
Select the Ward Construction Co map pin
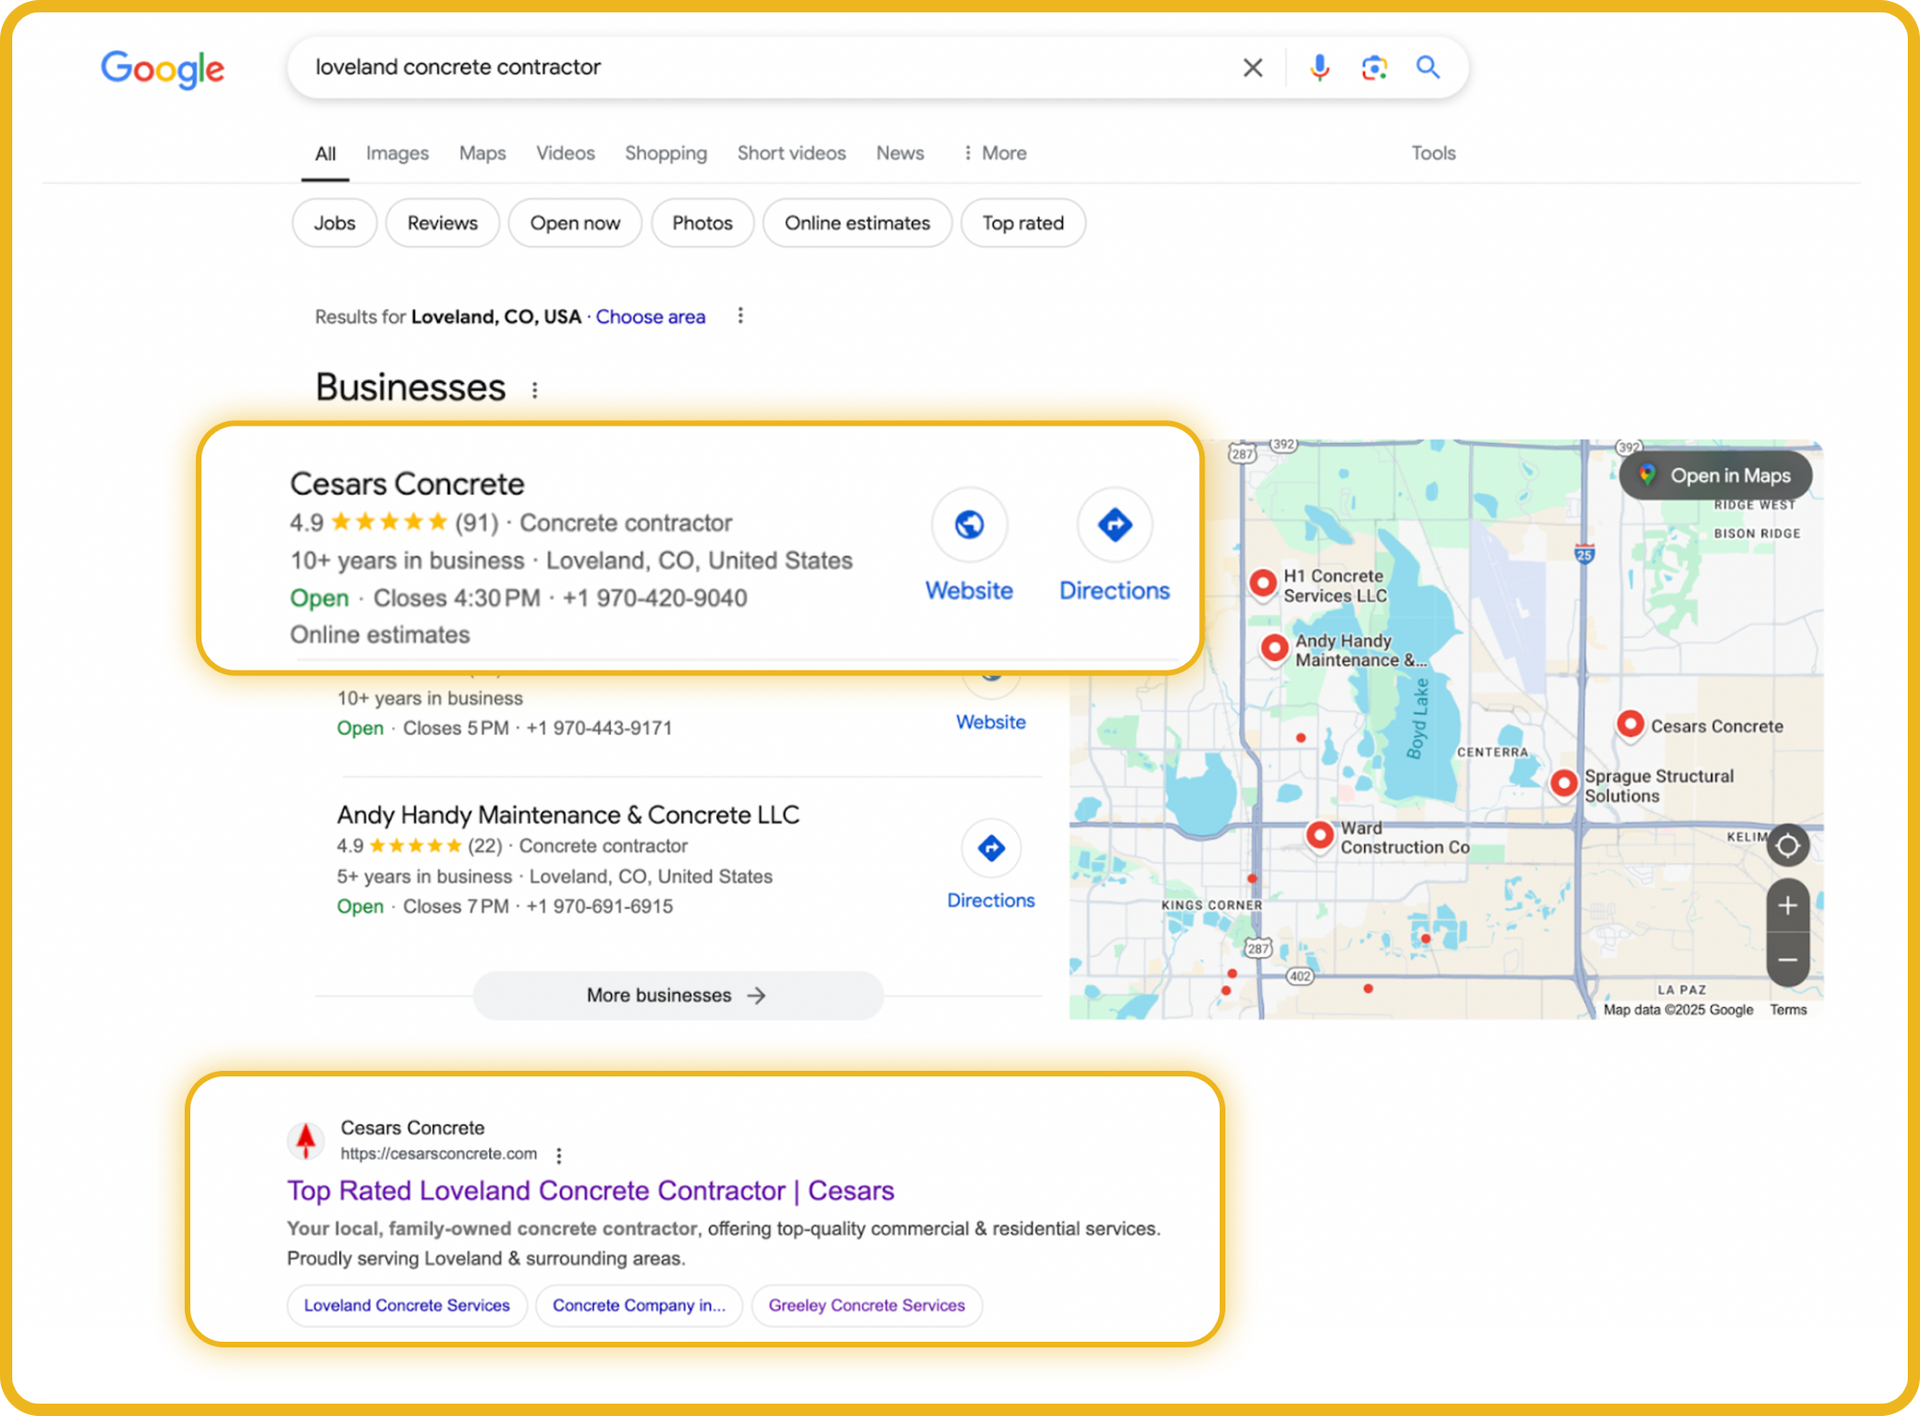[1320, 836]
